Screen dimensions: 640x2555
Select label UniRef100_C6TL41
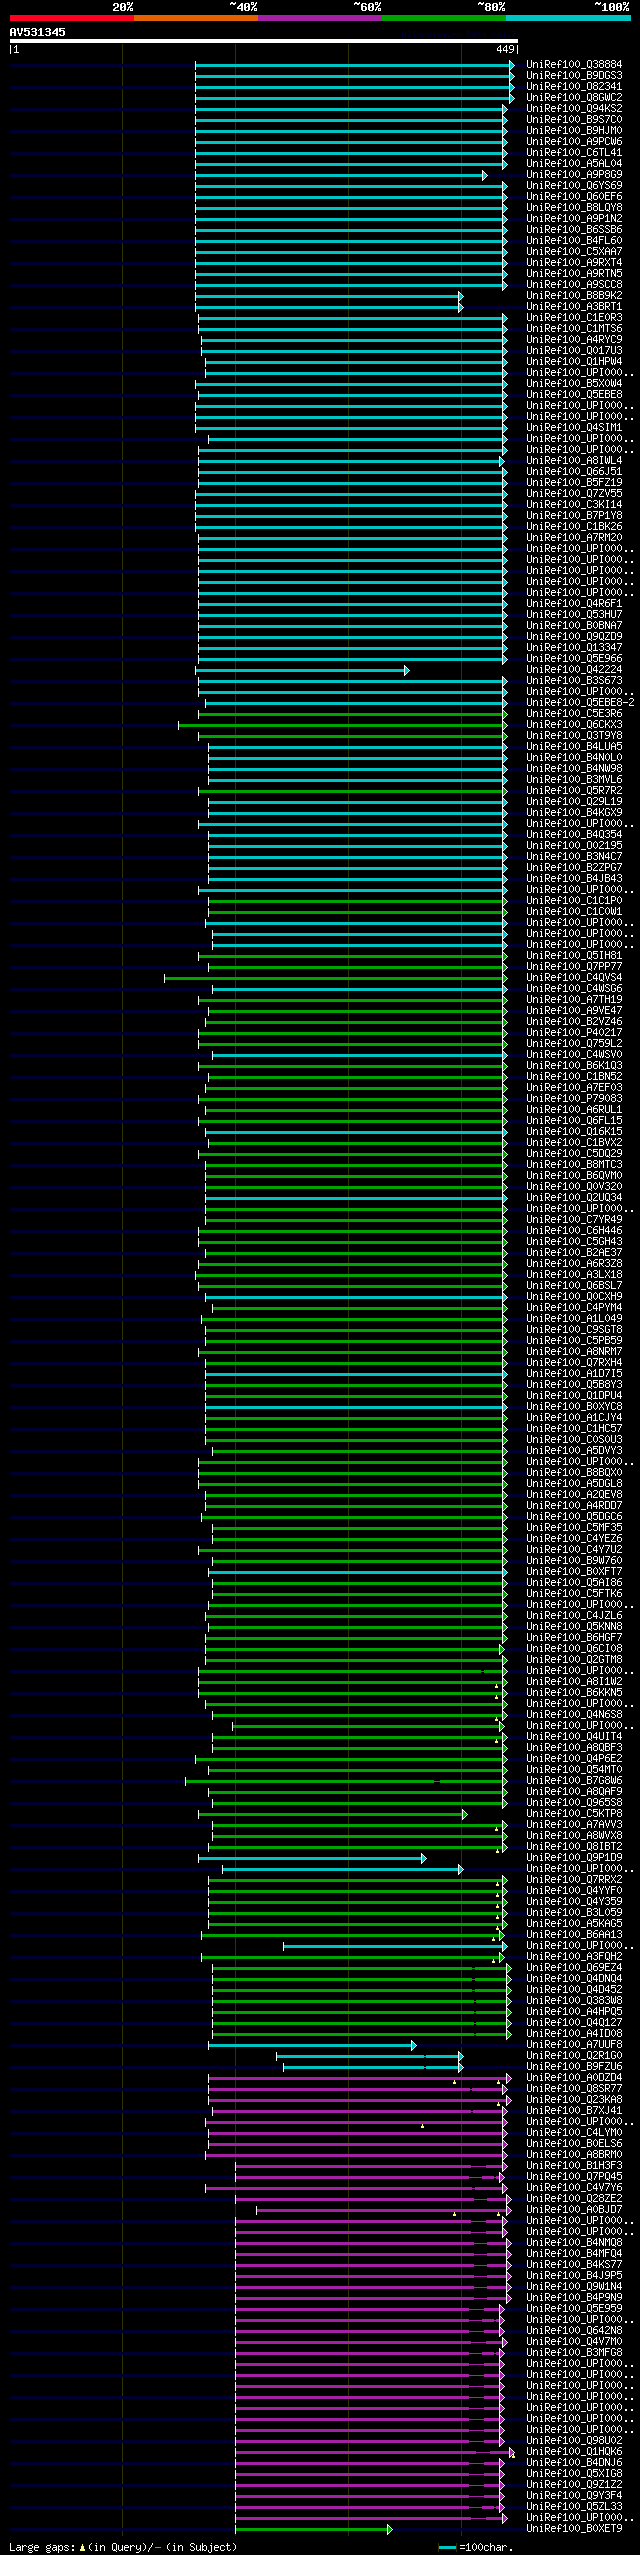click(574, 153)
